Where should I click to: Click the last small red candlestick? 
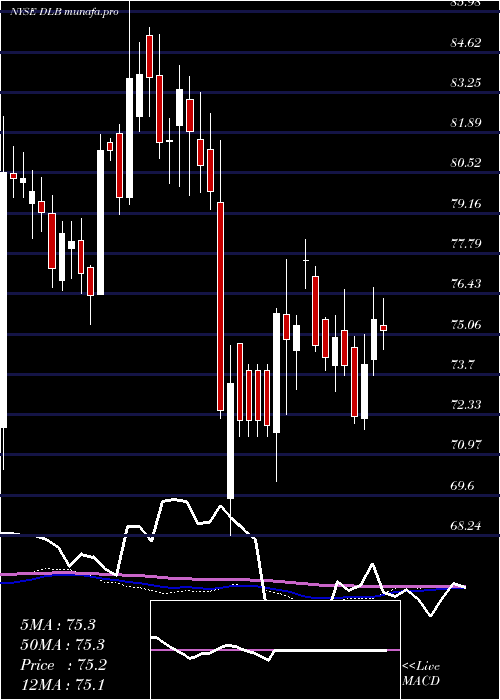(x=383, y=328)
